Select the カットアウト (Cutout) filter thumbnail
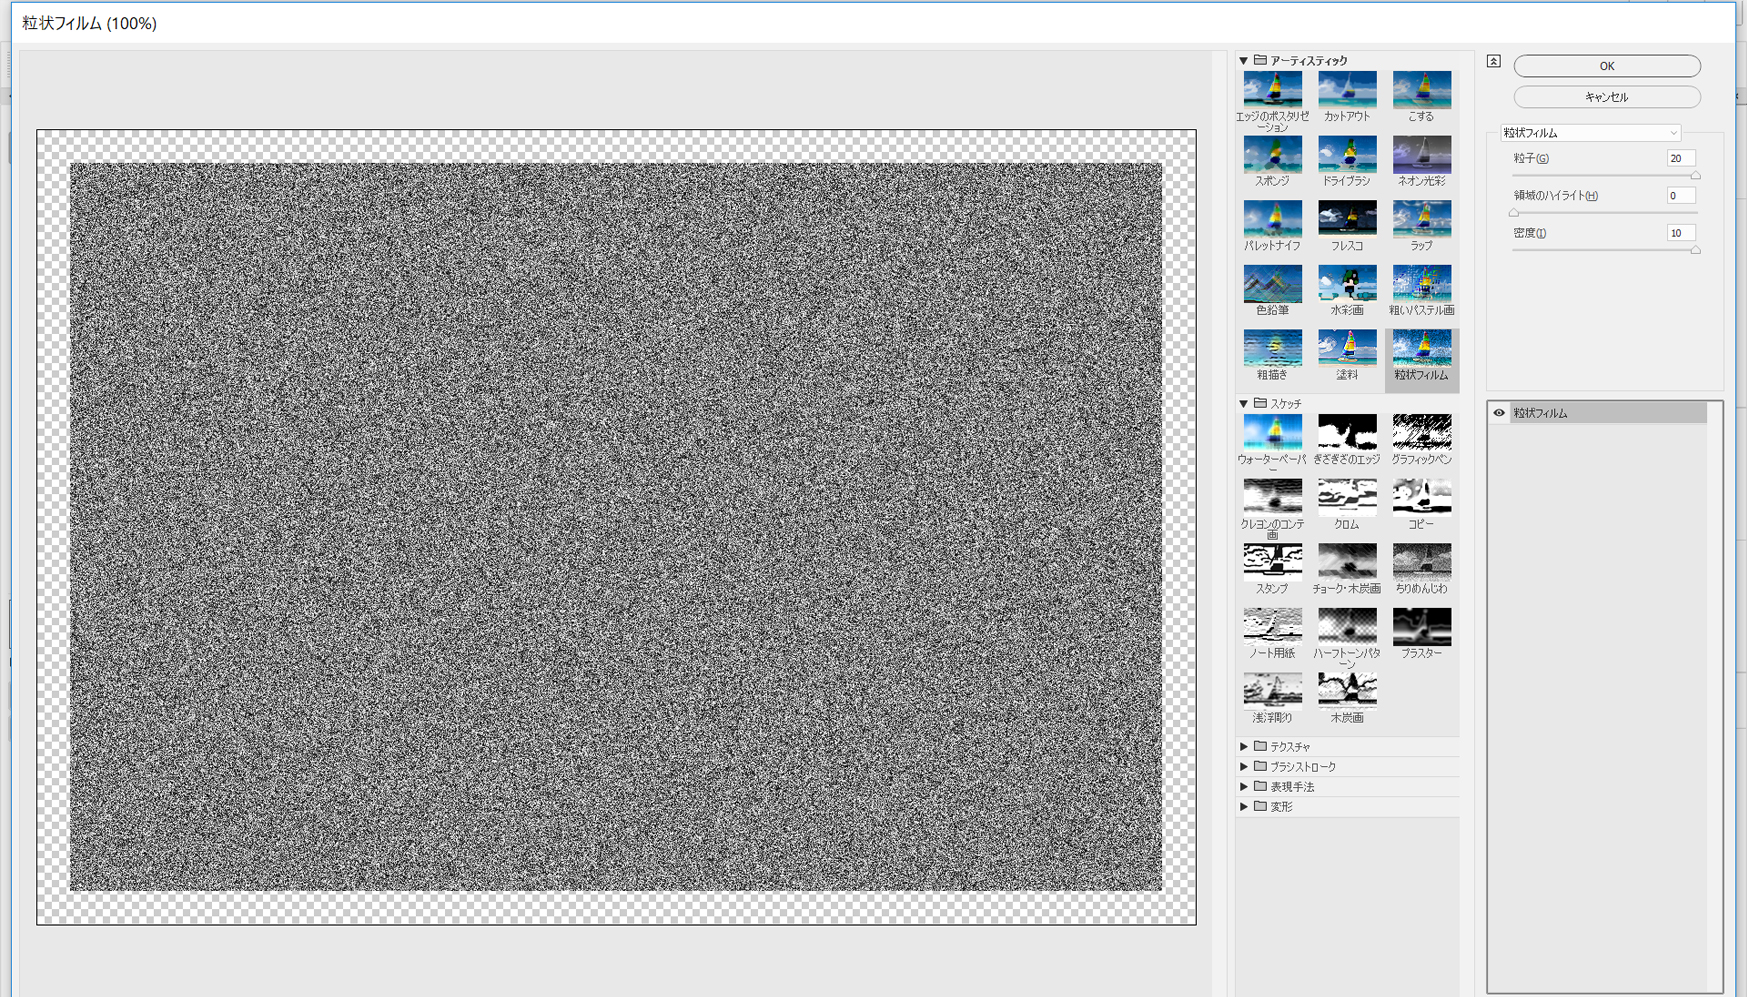The width and height of the screenshot is (1747, 997). pyautogui.click(x=1346, y=91)
